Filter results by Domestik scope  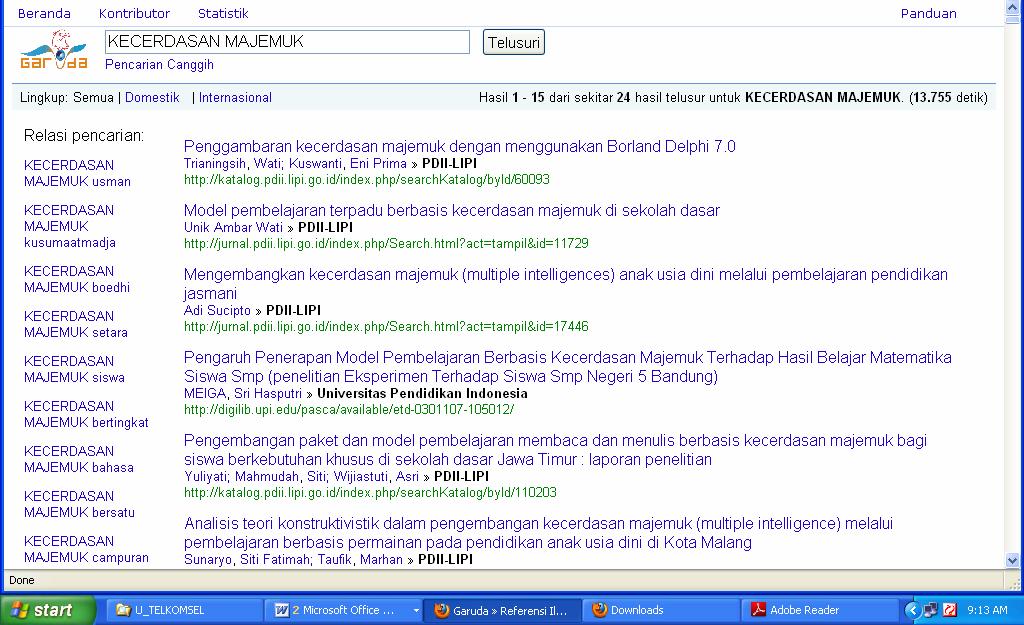[151, 98]
